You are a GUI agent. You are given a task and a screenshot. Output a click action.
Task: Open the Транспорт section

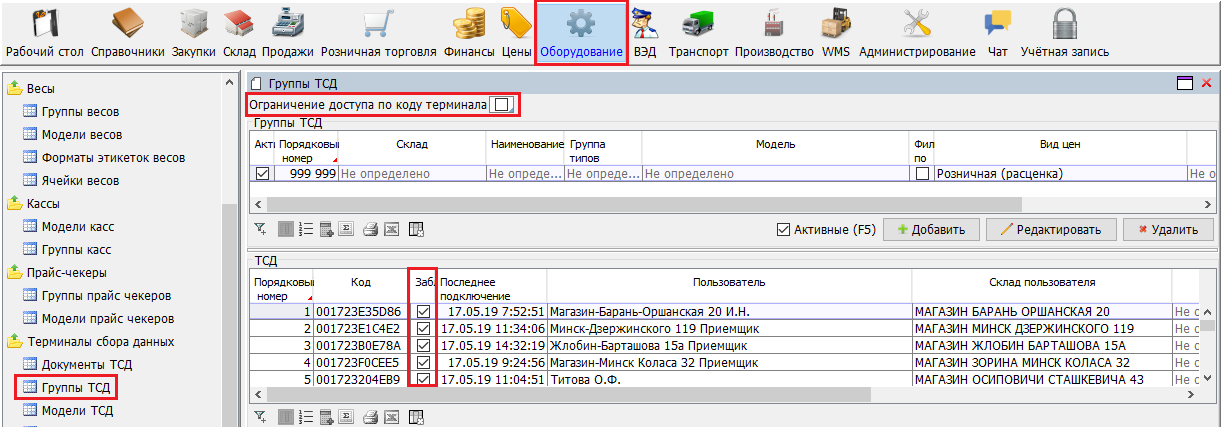pos(699,33)
